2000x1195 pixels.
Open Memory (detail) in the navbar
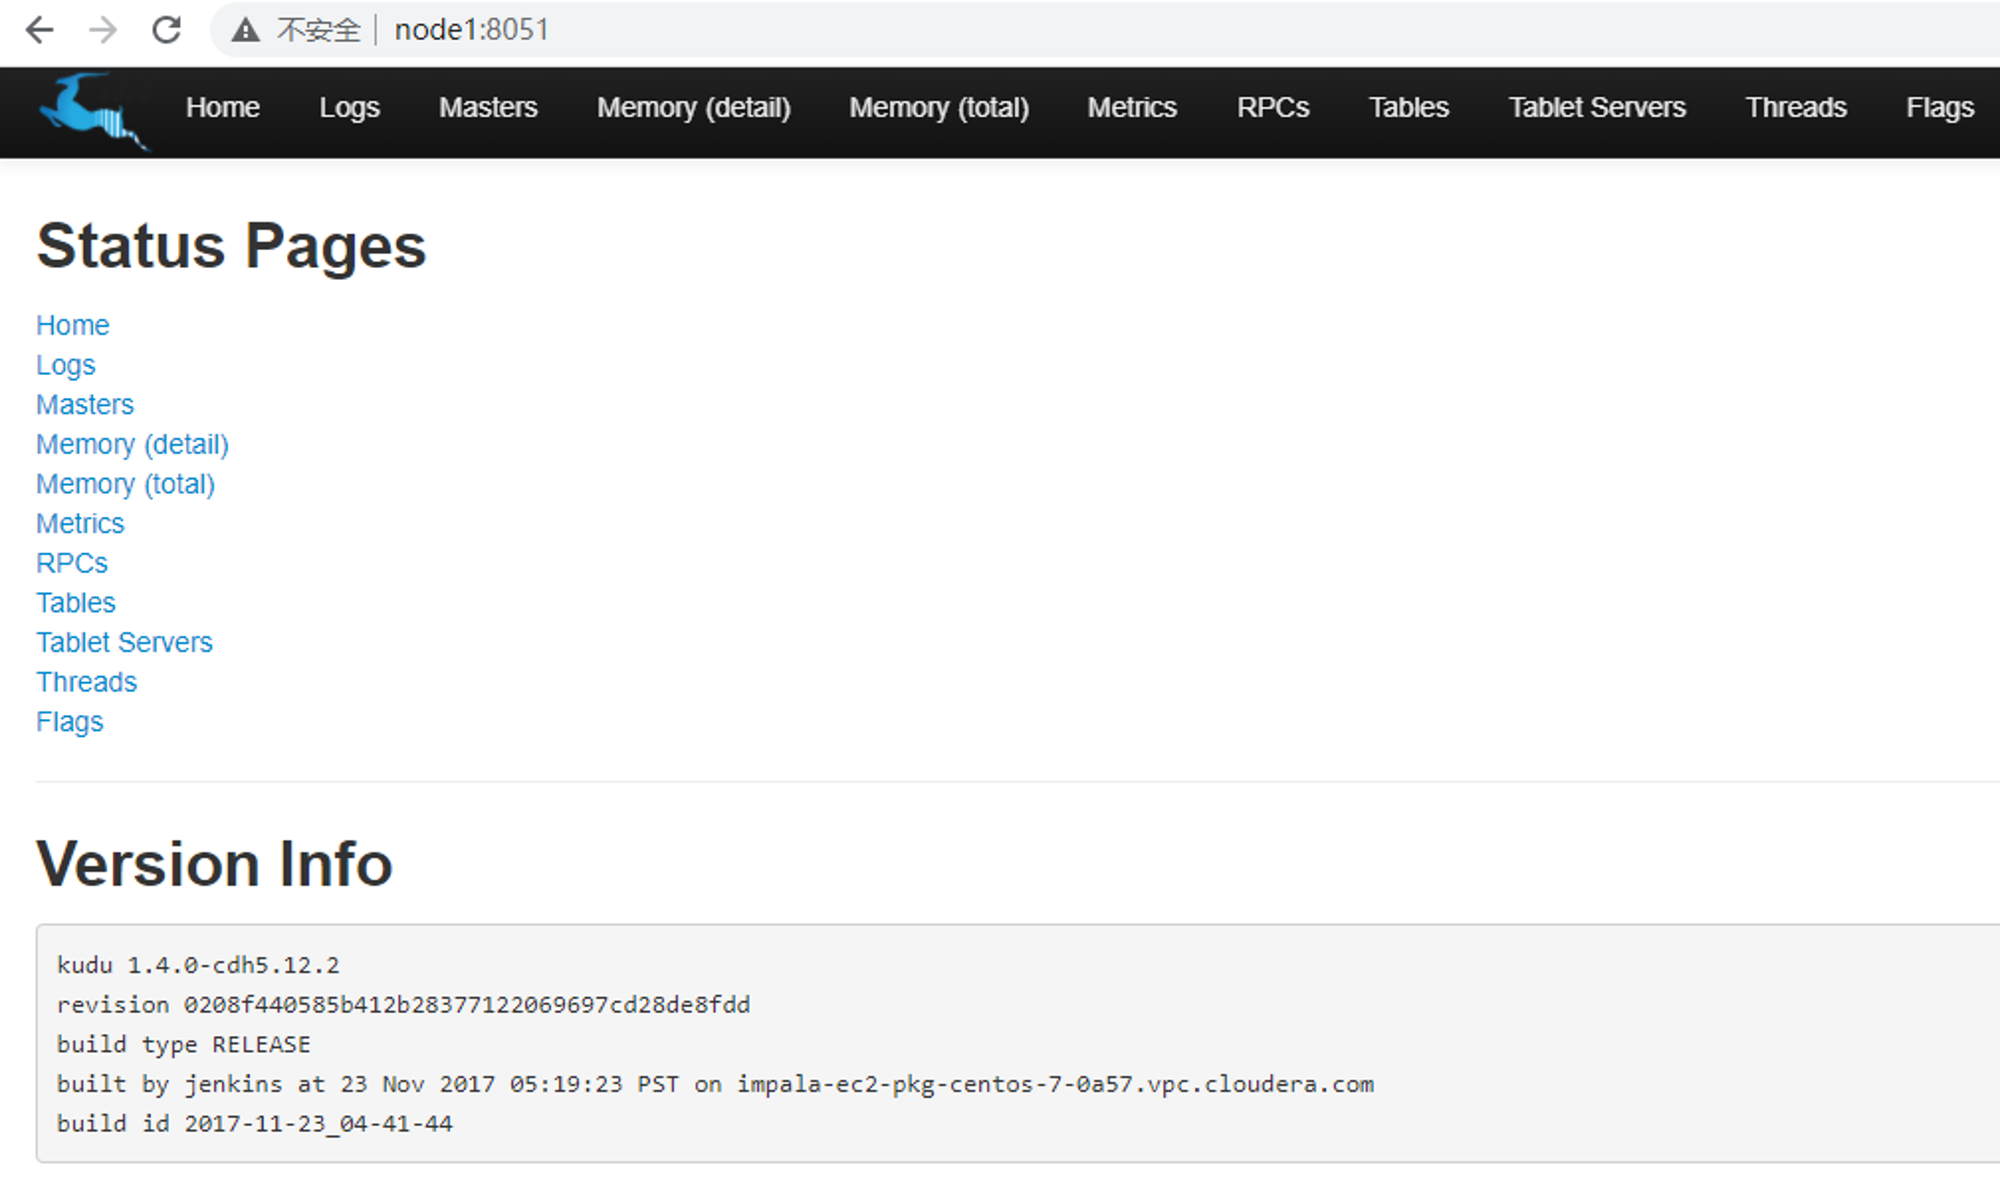point(694,107)
